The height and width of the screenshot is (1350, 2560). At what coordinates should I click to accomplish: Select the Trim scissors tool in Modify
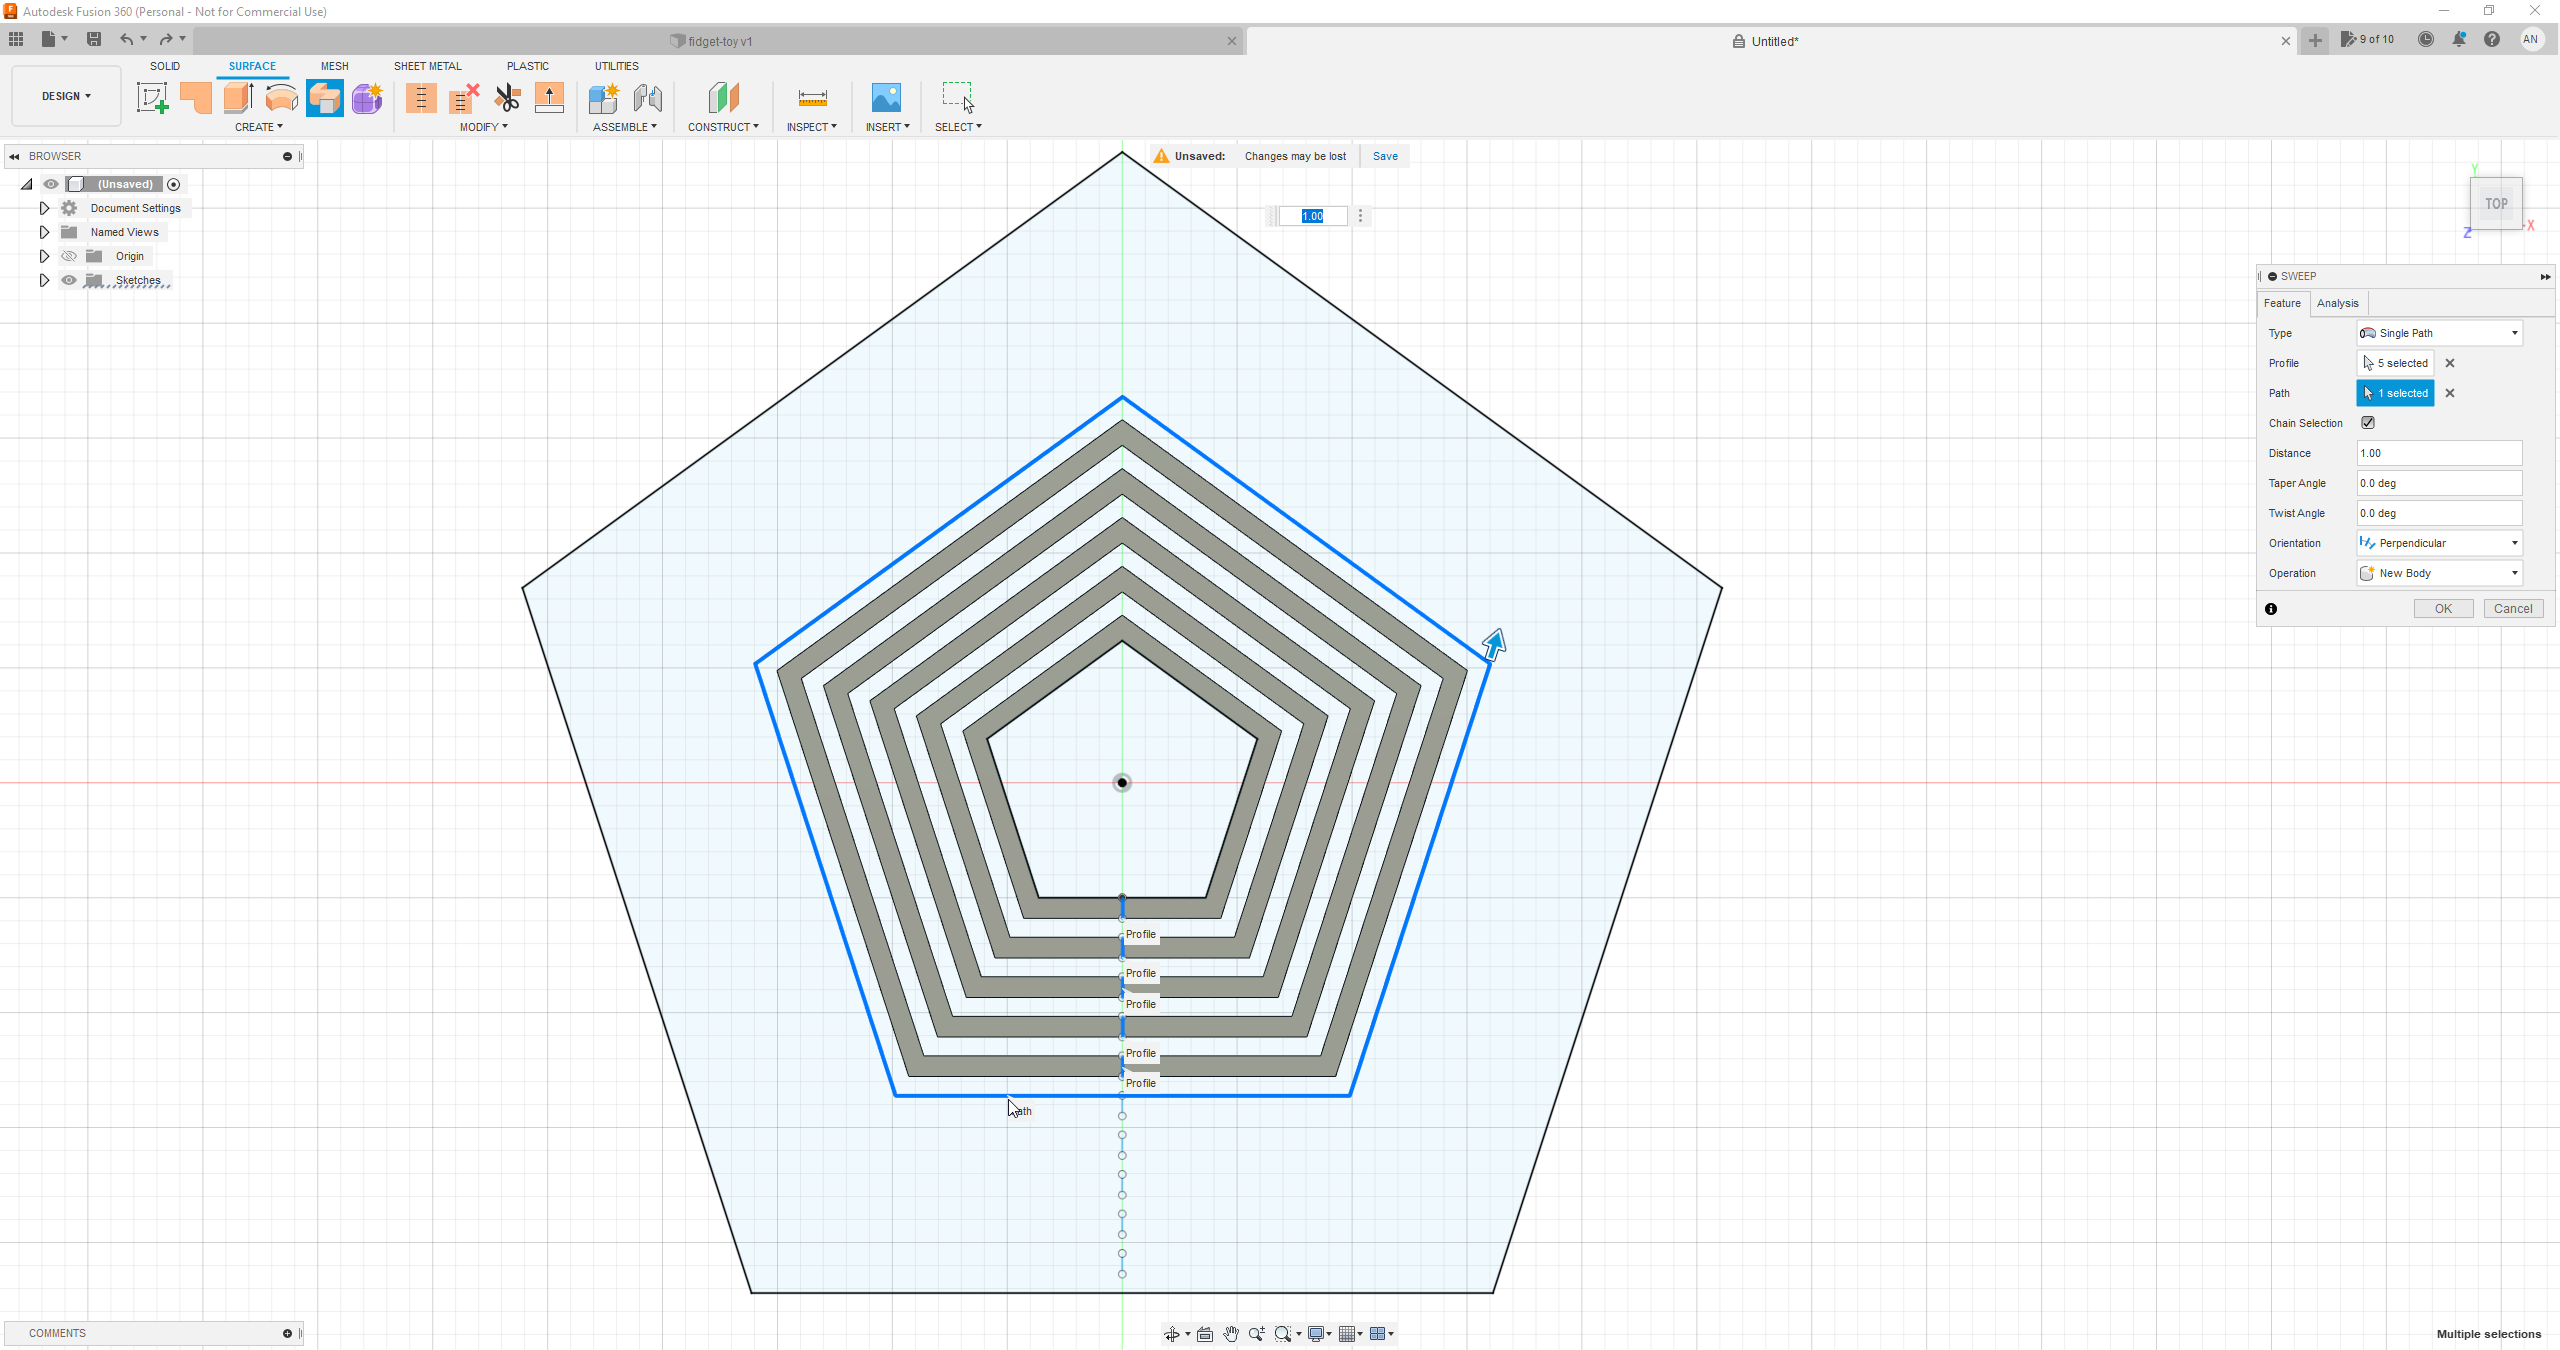508,97
